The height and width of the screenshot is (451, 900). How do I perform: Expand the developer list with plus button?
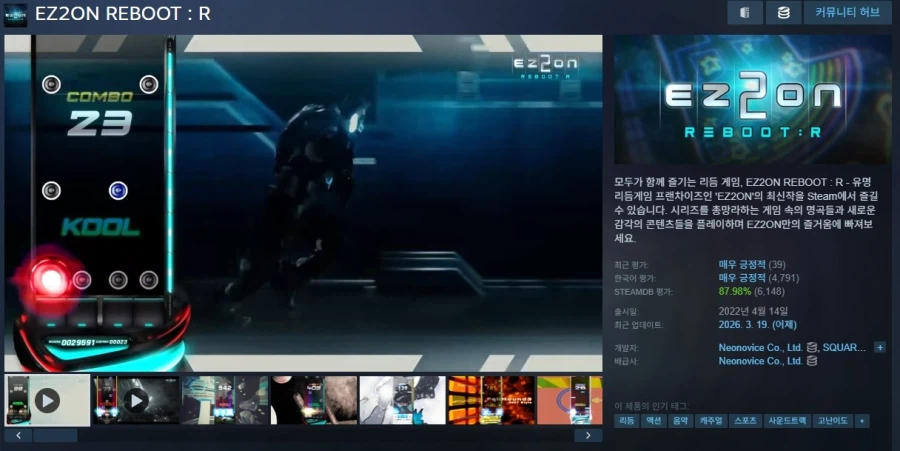(880, 347)
